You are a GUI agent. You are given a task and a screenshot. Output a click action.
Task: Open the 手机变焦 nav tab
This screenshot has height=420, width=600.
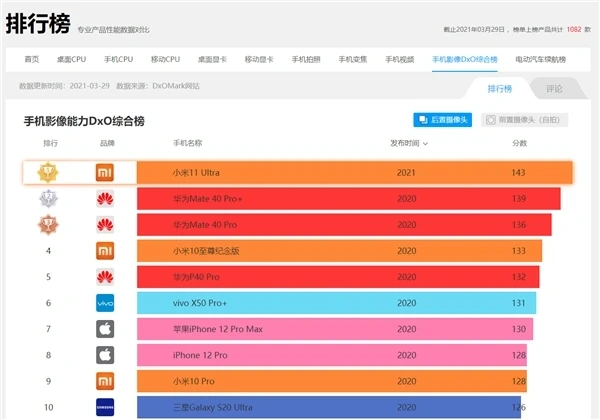coord(353,59)
